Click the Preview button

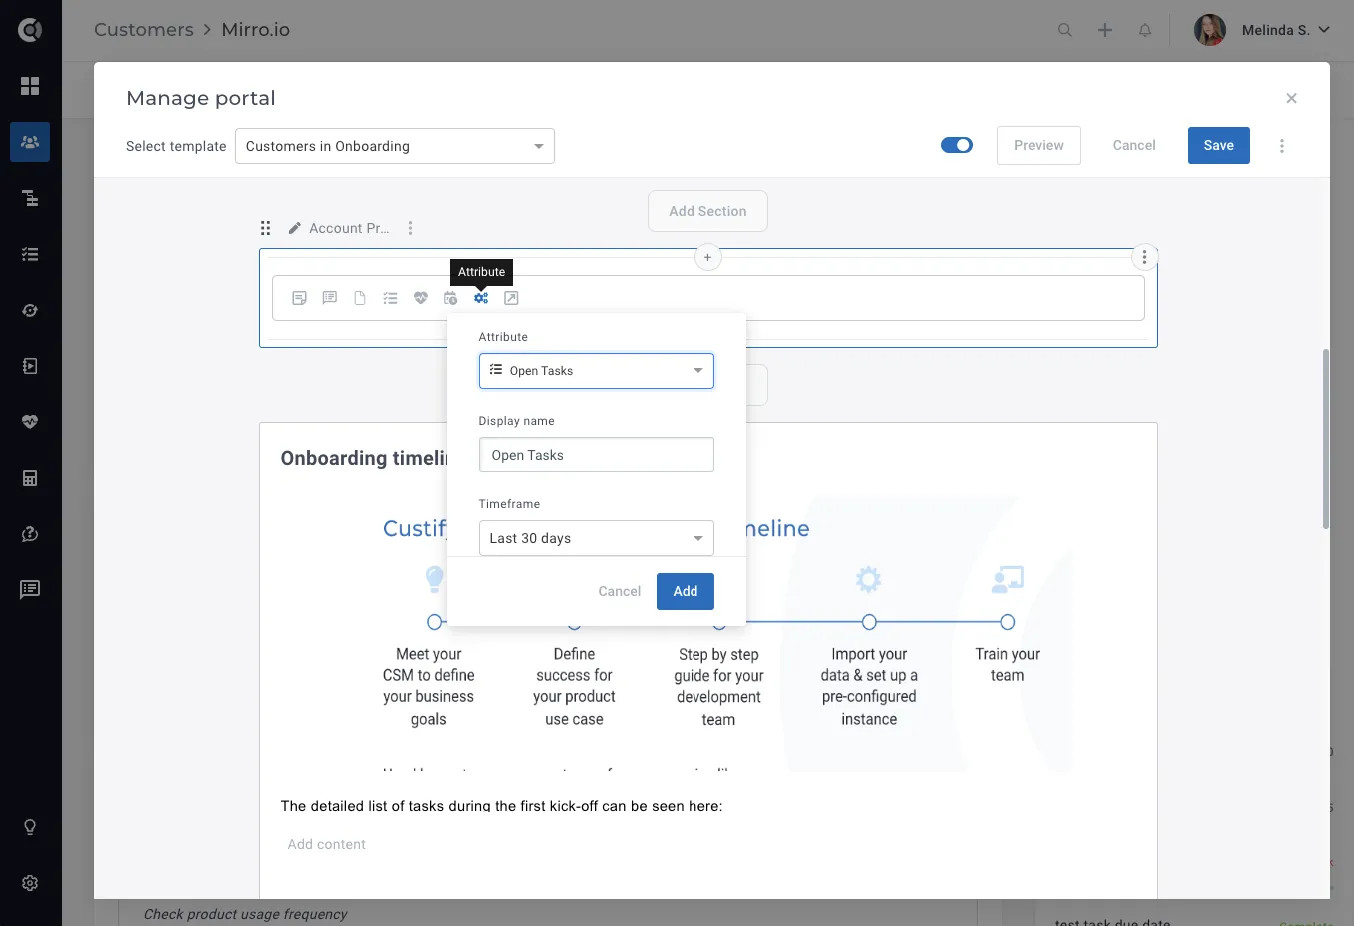[x=1039, y=145]
